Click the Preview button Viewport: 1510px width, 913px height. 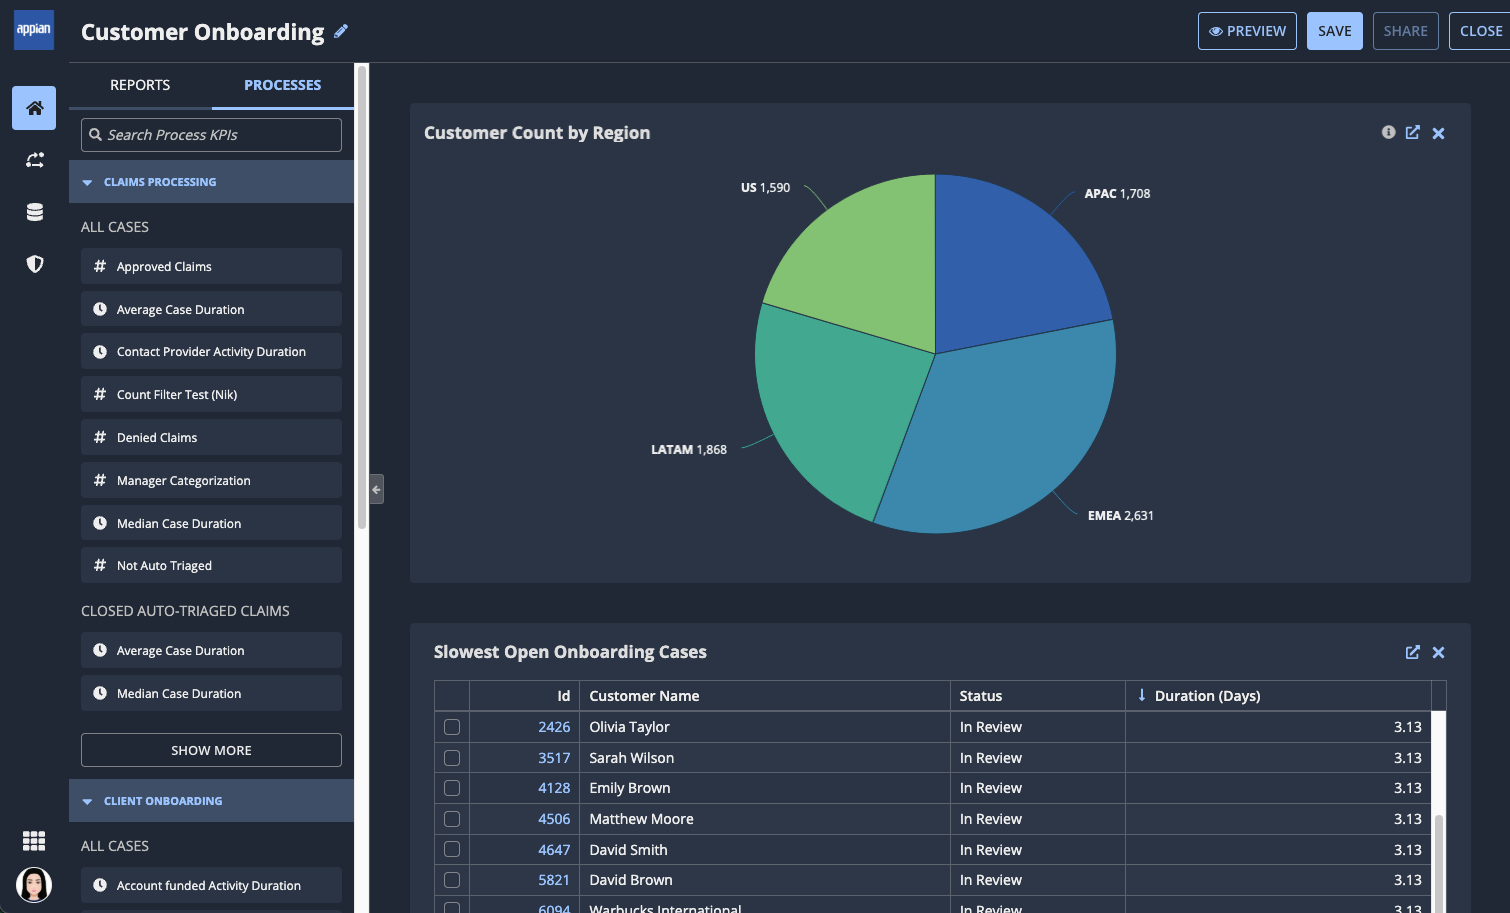pos(1247,31)
